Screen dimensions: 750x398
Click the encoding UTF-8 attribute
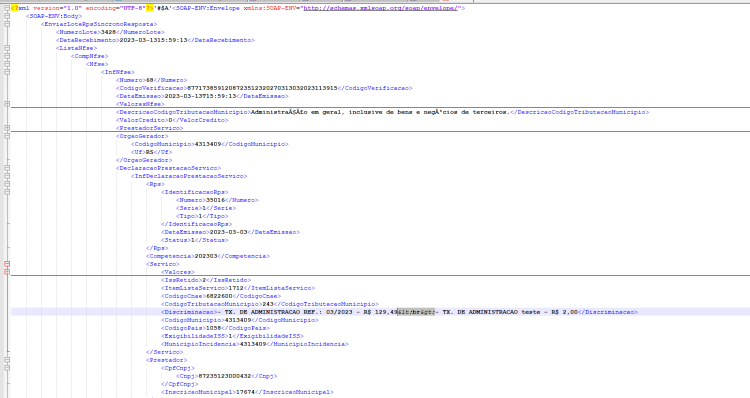pyautogui.click(x=115, y=8)
